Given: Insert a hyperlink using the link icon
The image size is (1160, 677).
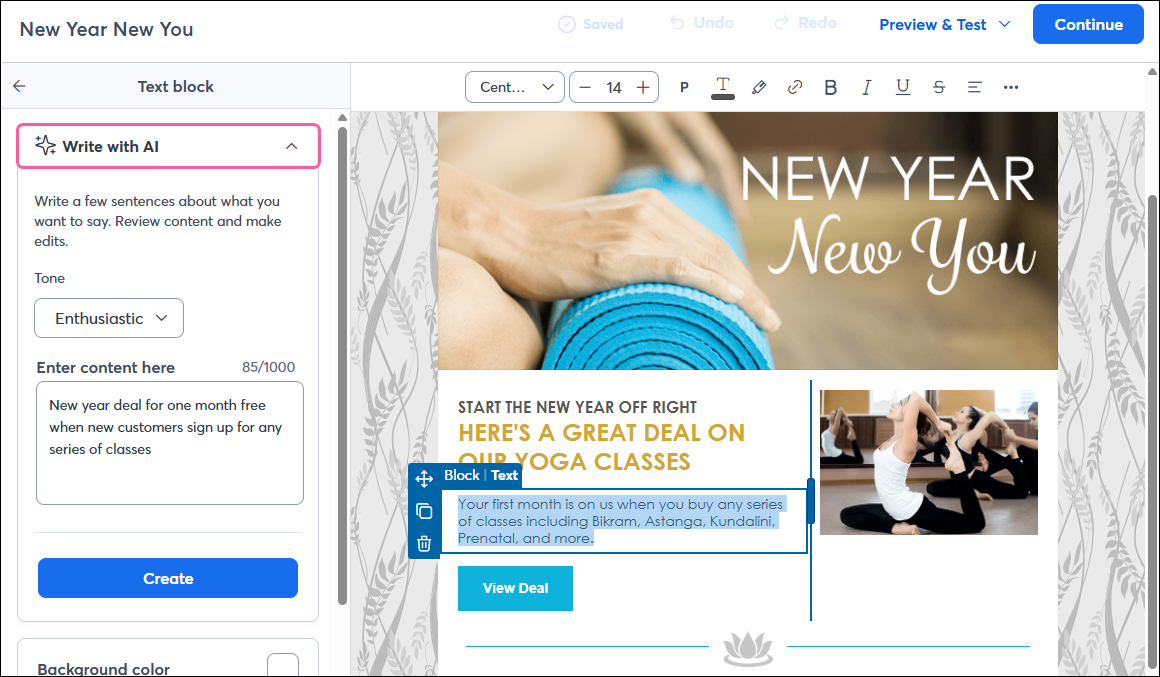Looking at the screenshot, I should pos(794,87).
